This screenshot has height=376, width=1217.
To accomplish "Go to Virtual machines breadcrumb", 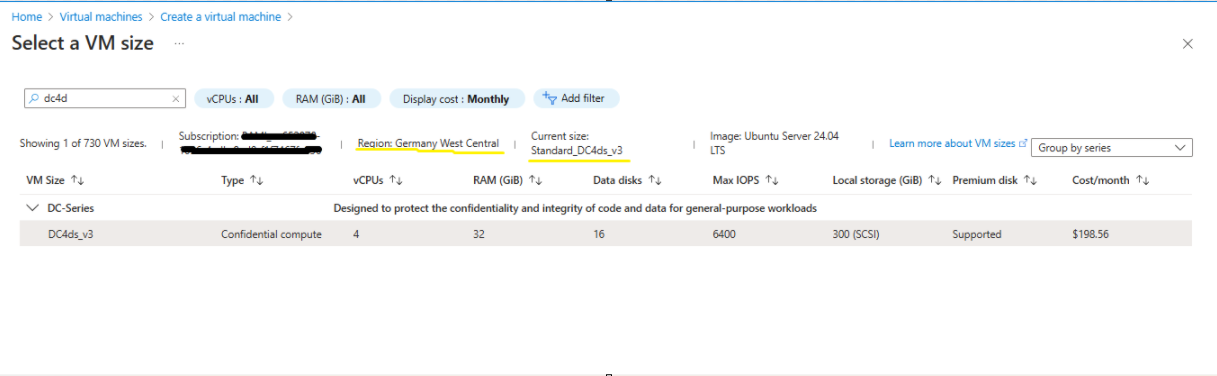I will (100, 17).
